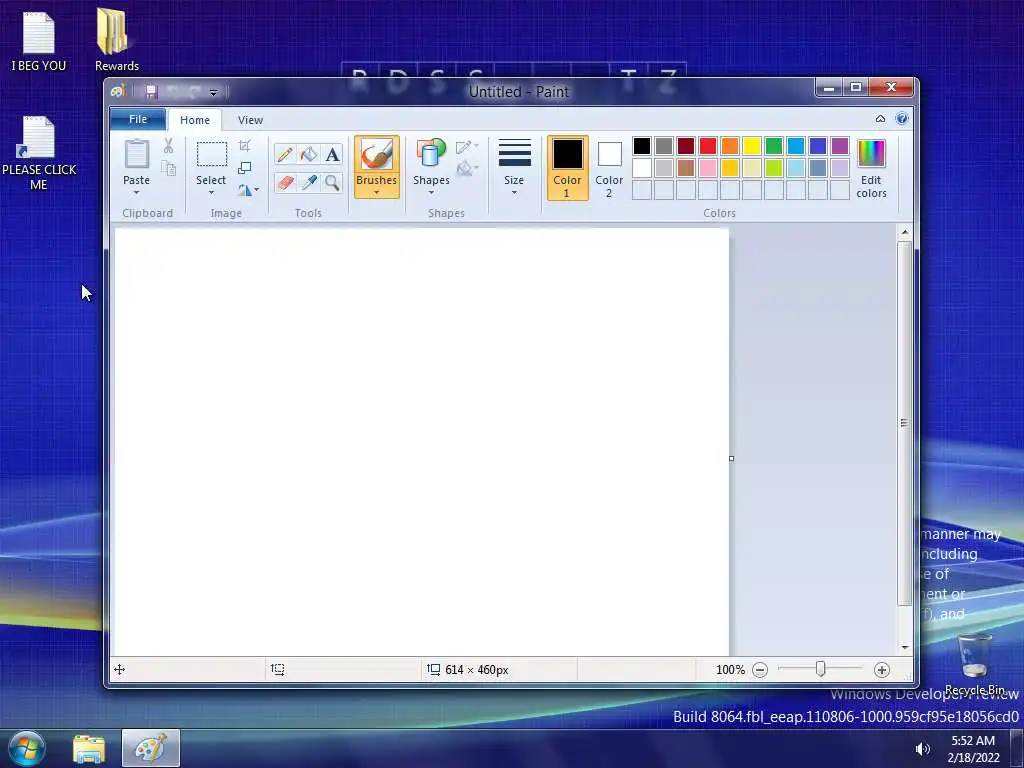Click the Zoom out minus button
Image resolution: width=1024 pixels, height=768 pixels.
760,669
